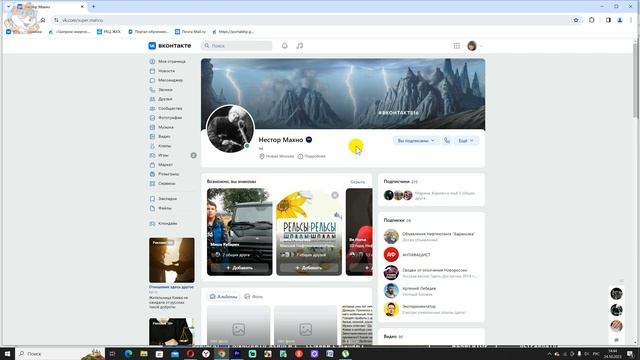Click the round badge beside Игры
Screen dimensions: 640x360
tap(193, 156)
